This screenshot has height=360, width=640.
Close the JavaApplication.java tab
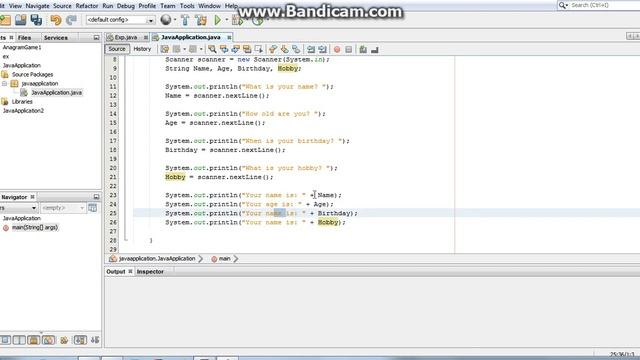click(x=229, y=38)
